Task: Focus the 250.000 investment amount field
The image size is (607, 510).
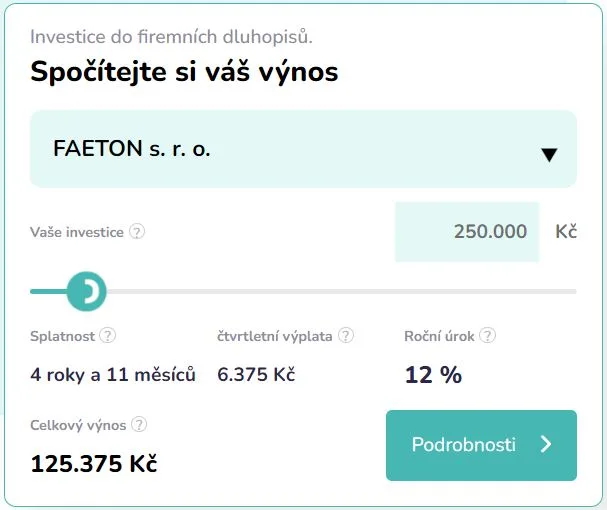Action: click(467, 232)
